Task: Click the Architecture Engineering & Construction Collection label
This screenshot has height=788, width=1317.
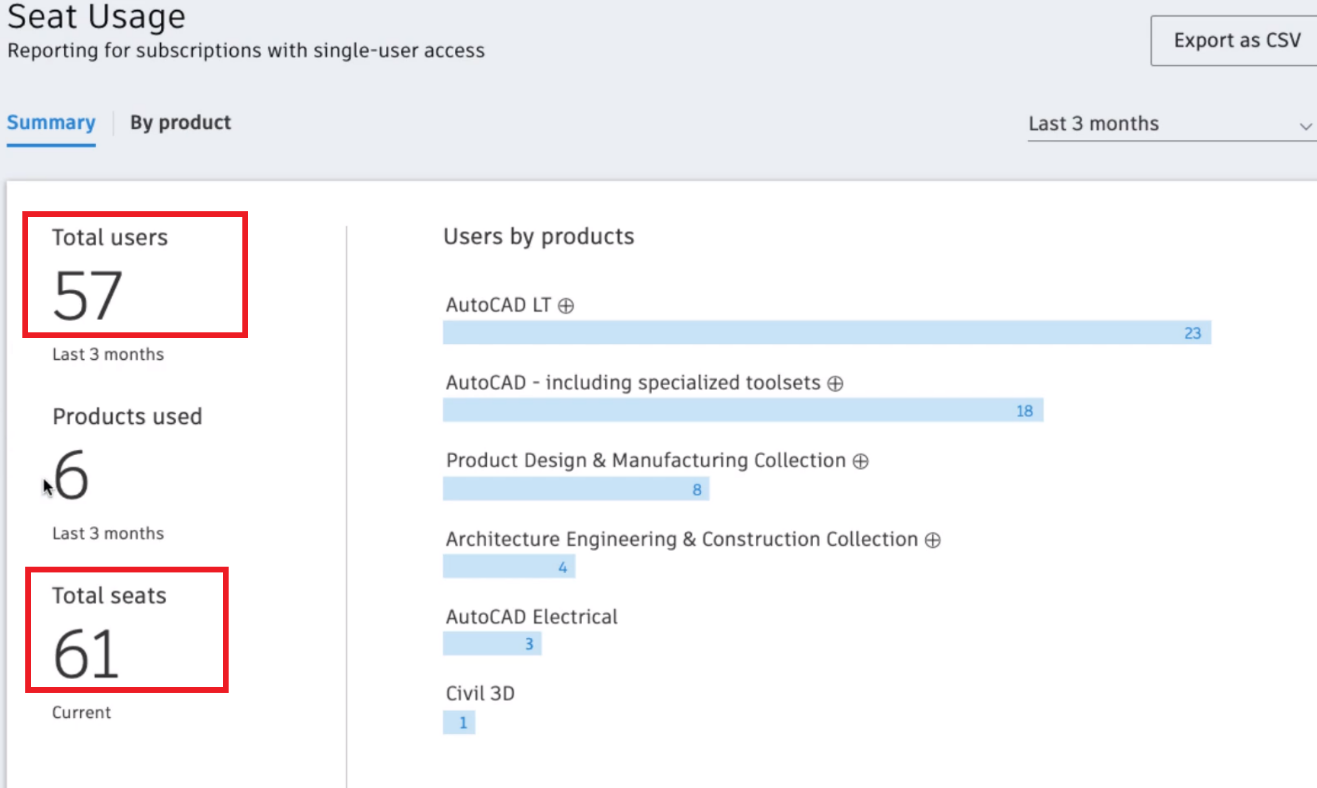Action: [682, 540]
